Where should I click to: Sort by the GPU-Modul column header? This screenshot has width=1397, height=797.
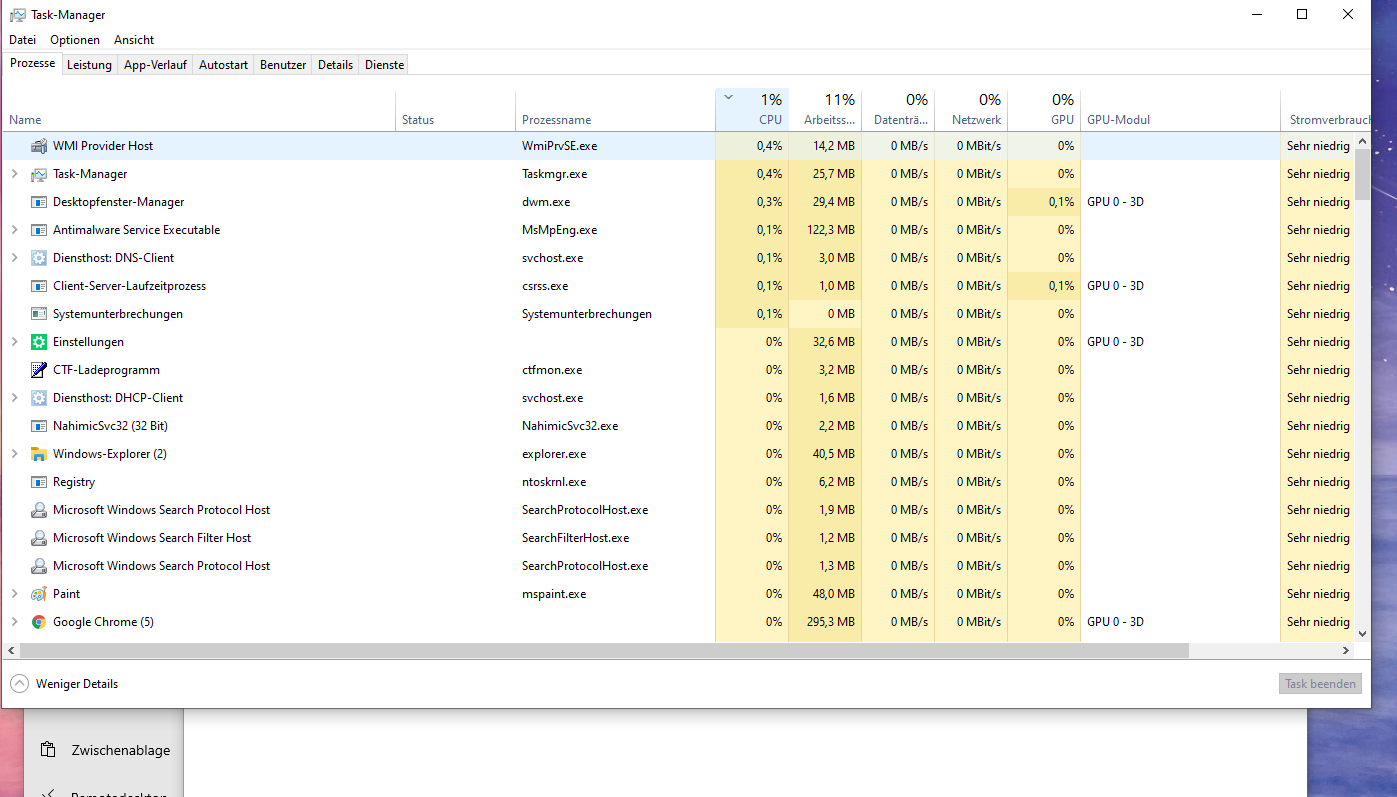(x=1180, y=110)
